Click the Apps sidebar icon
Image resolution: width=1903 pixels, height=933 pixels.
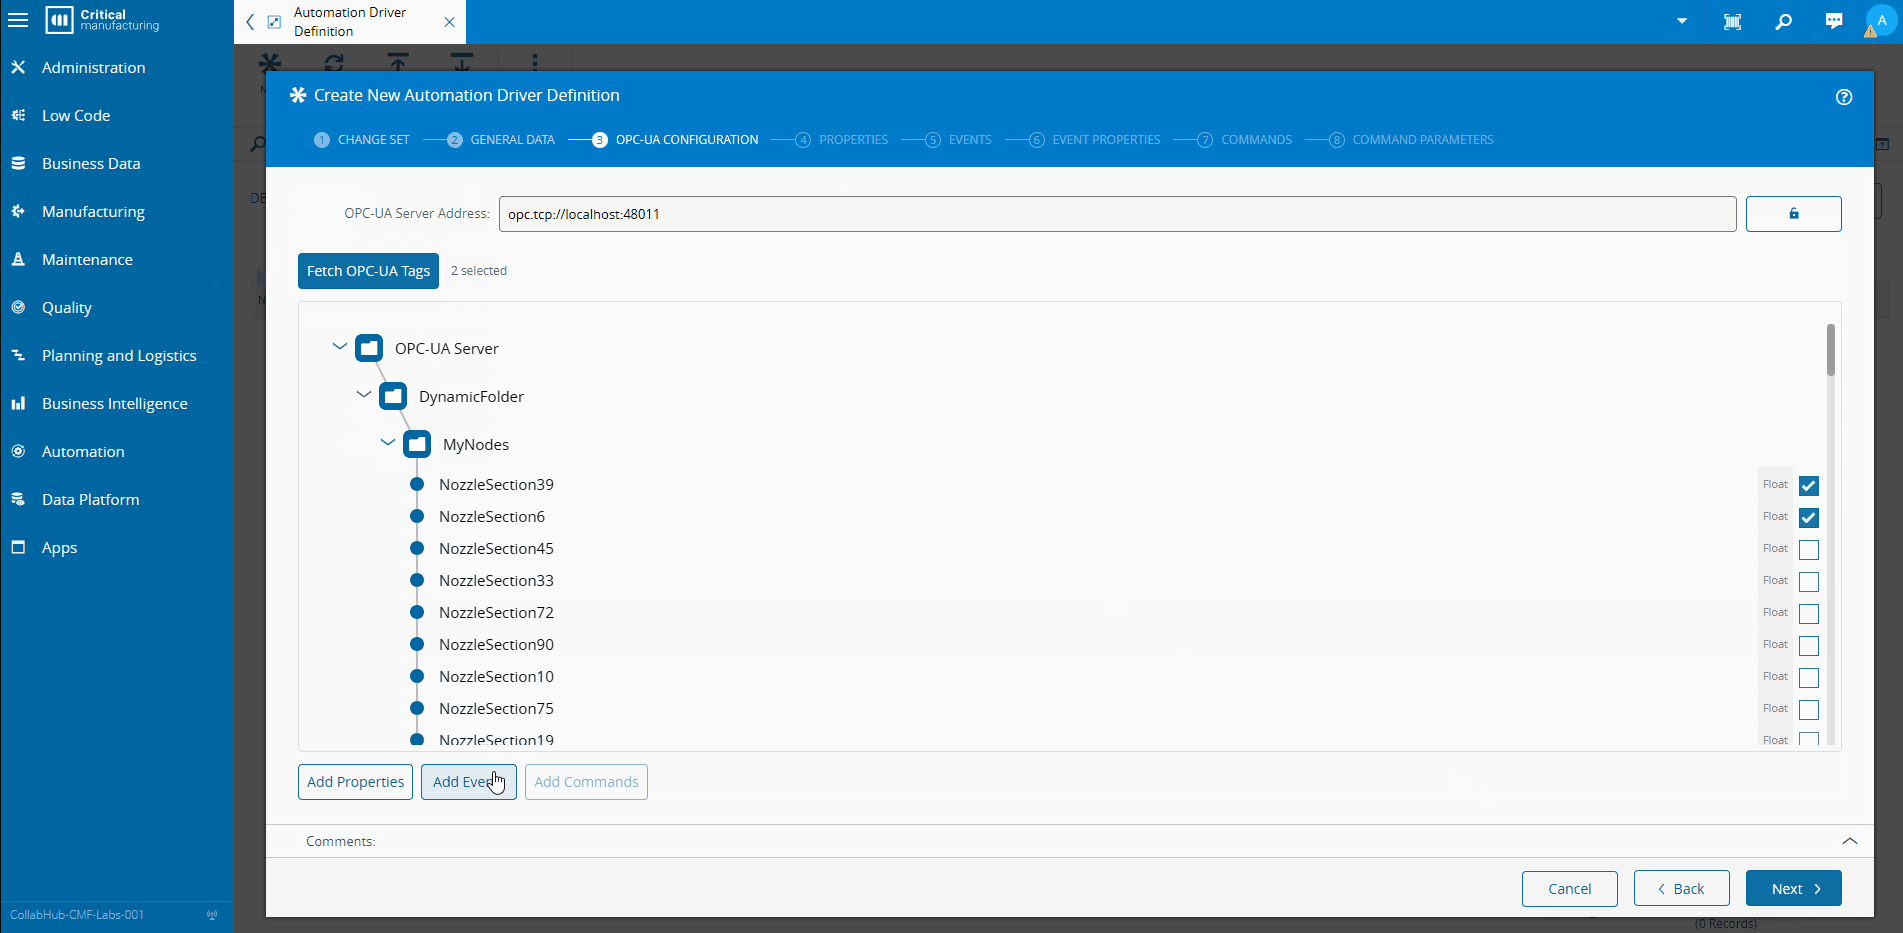(x=18, y=547)
